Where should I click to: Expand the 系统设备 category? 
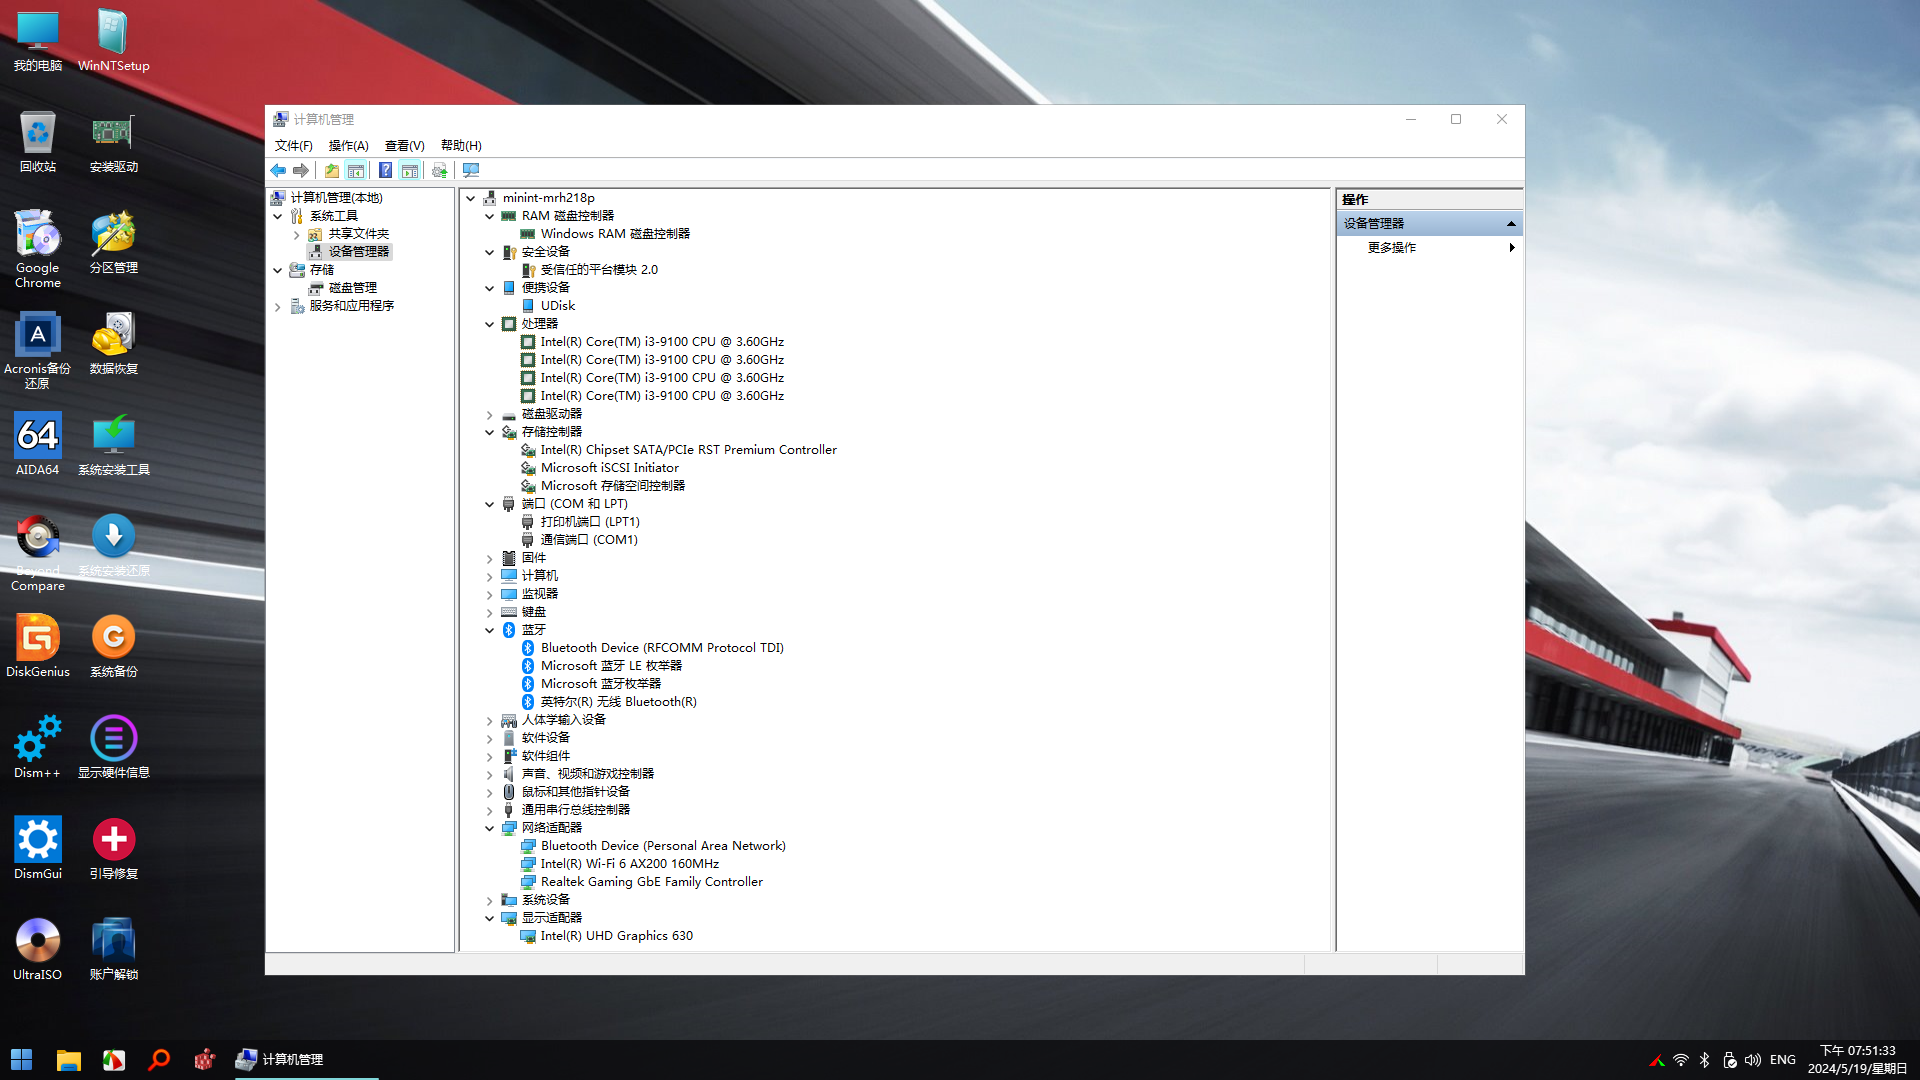[x=489, y=900]
